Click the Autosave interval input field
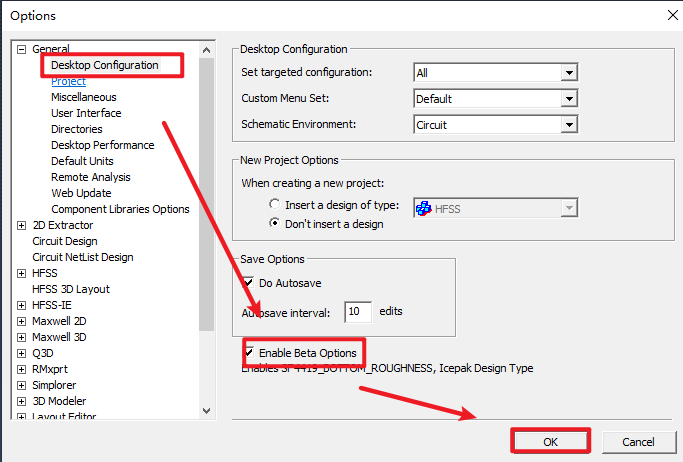 click(x=358, y=312)
